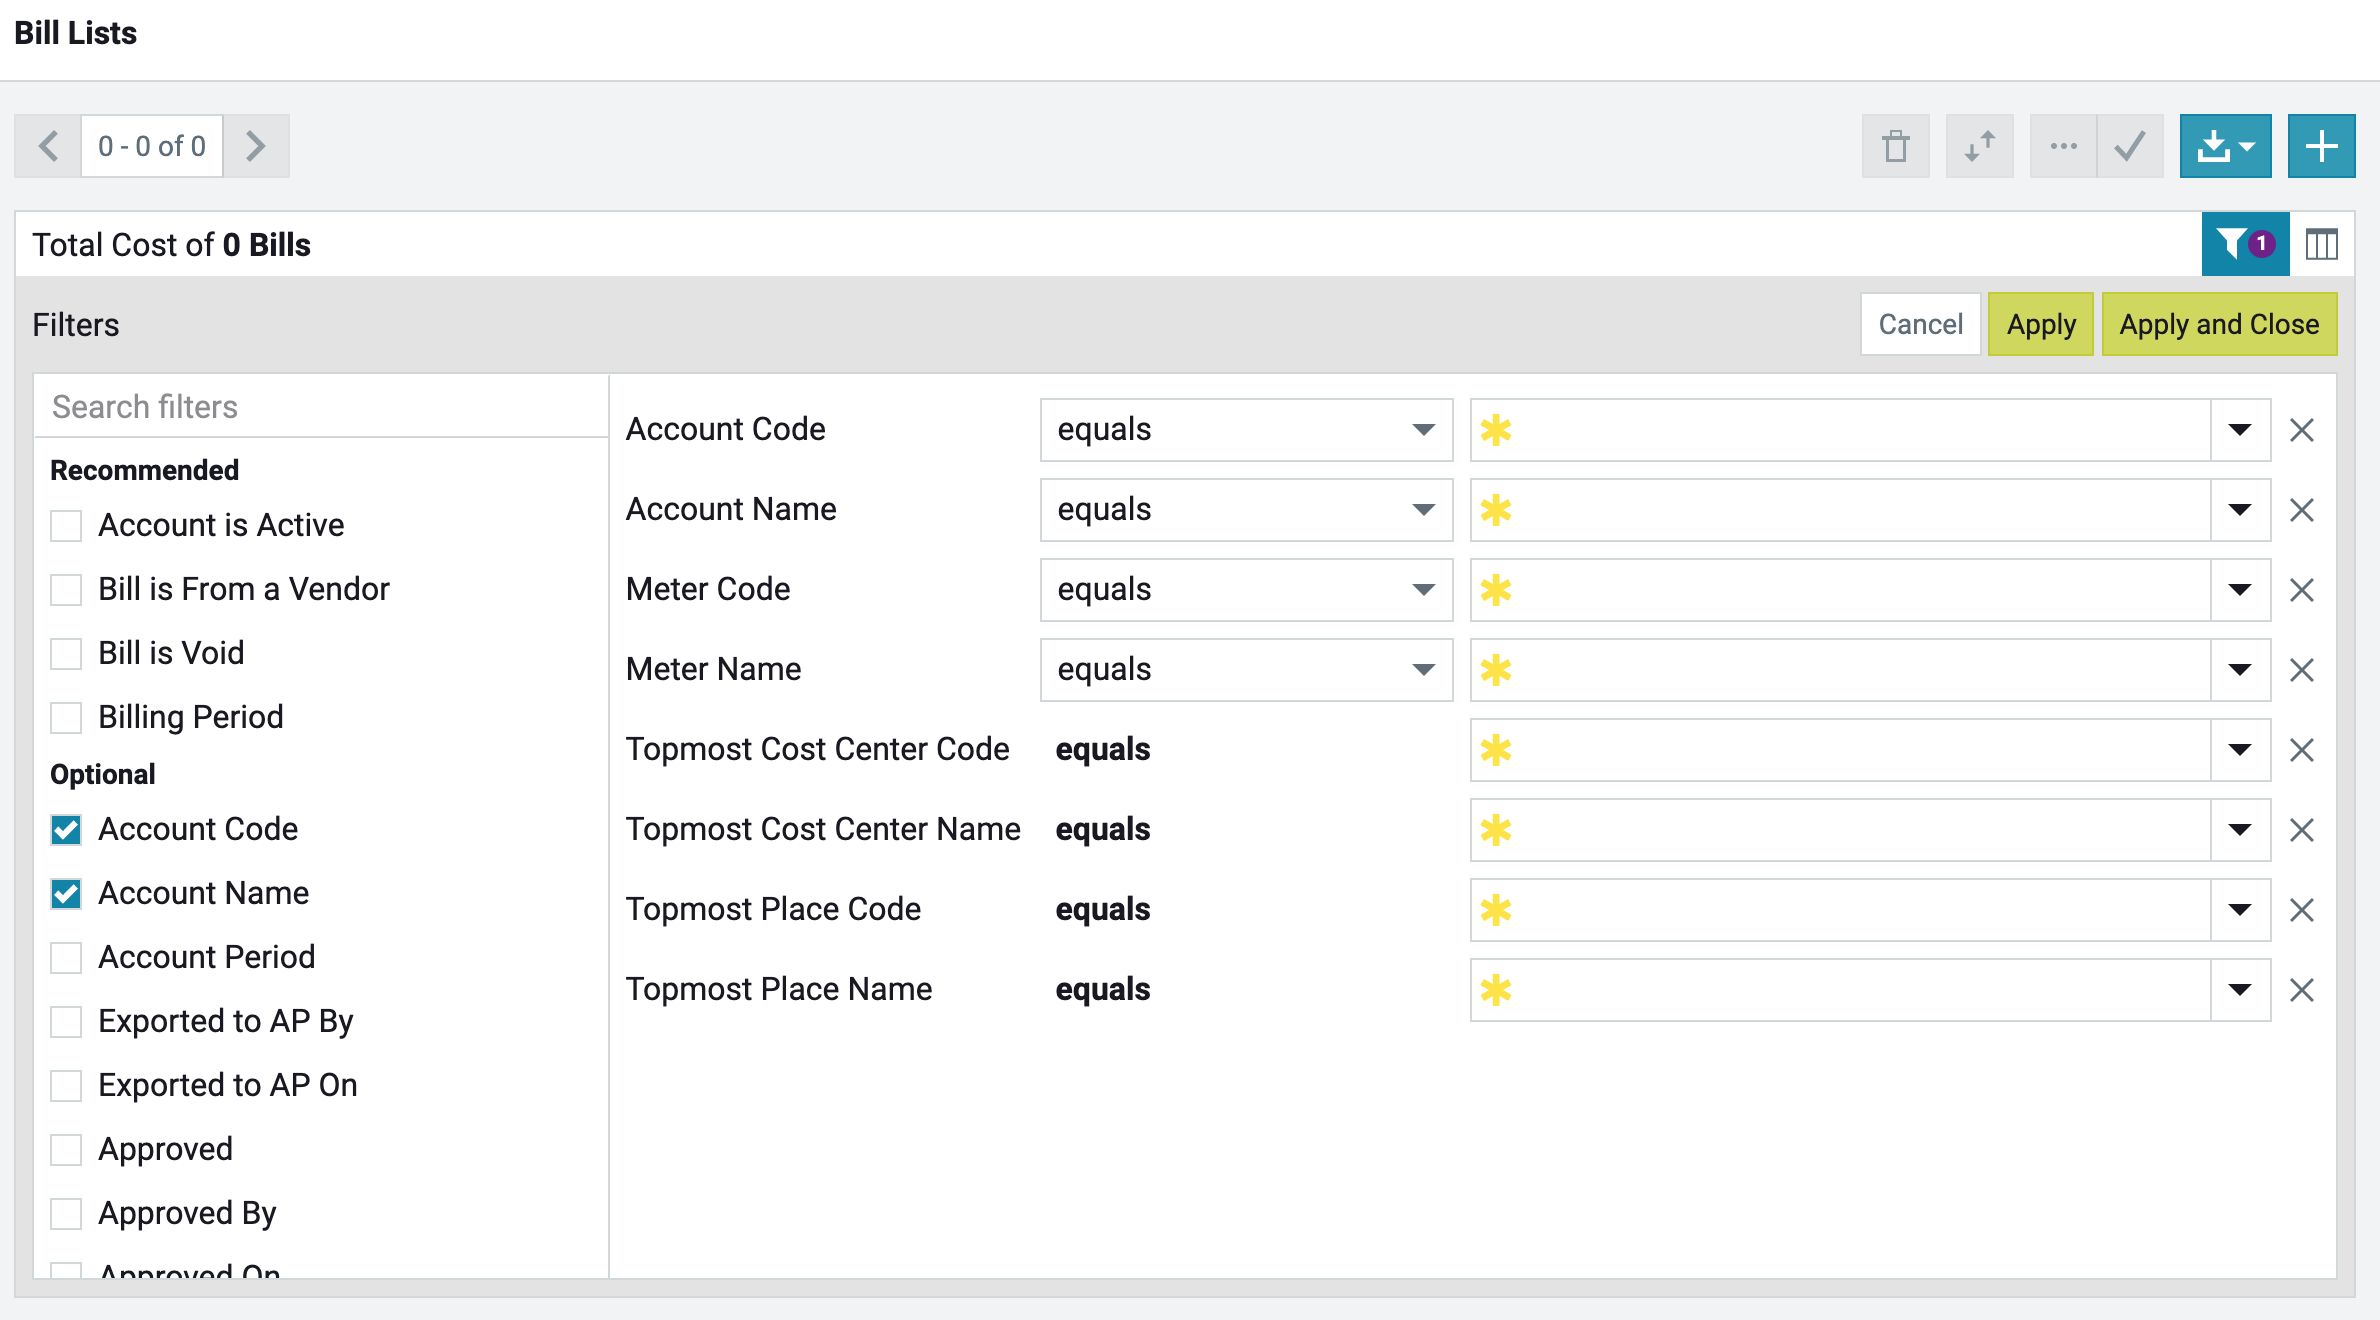Screen dimensions: 2380x1320
Task: Uncheck the Account Code filter checkbox
Action: tap(66, 829)
